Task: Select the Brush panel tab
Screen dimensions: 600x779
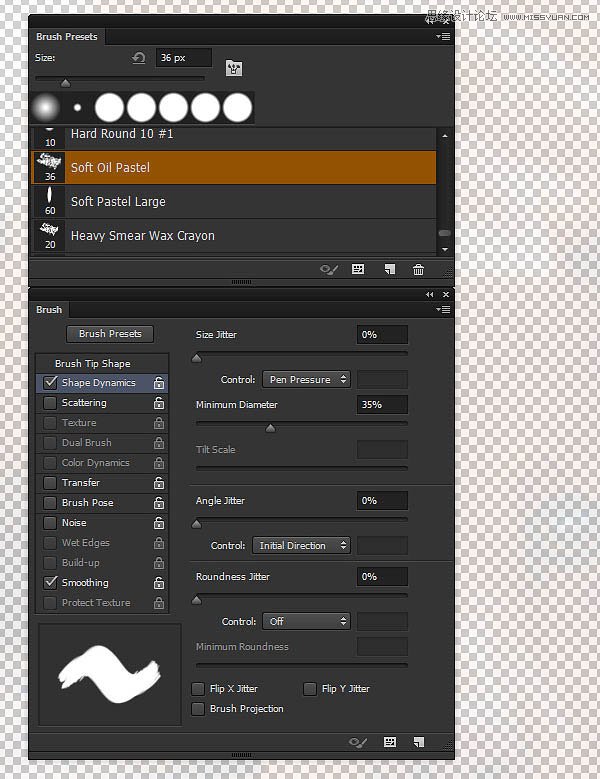Action: [x=49, y=310]
